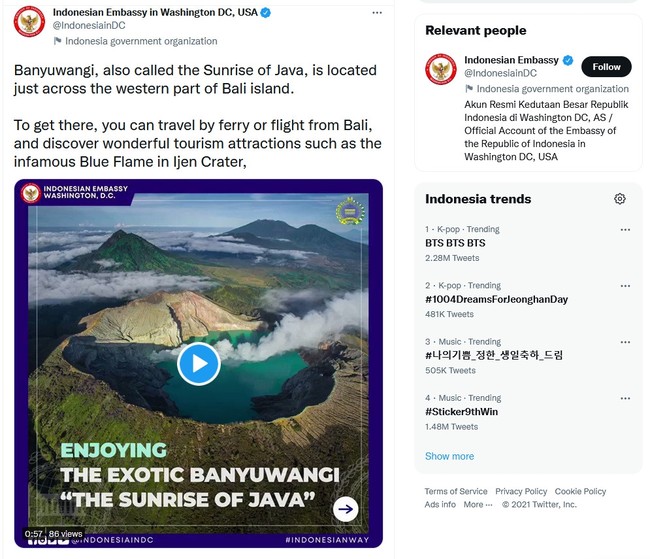Open the Terms of Service link
650x559 pixels.
(x=456, y=491)
